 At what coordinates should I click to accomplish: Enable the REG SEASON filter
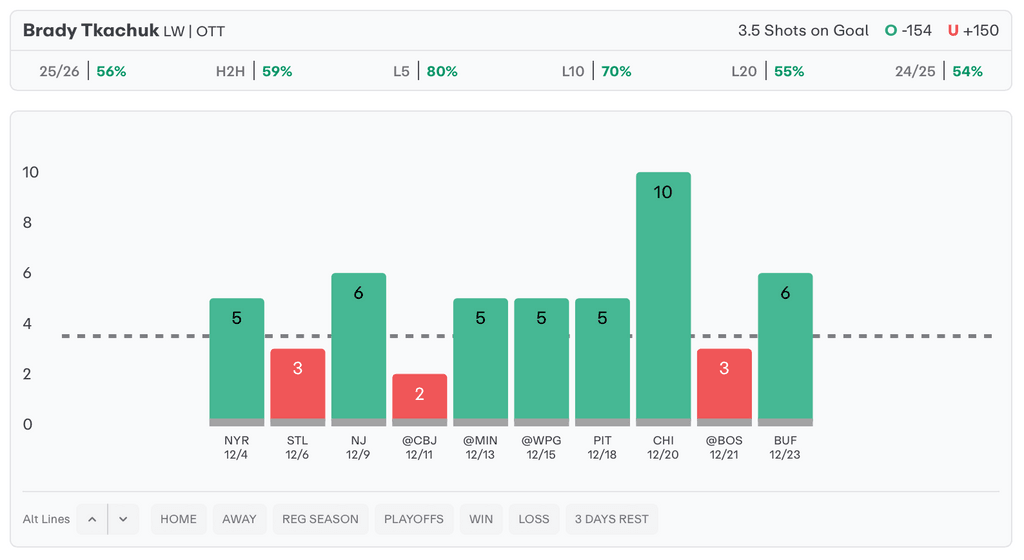[x=320, y=519]
